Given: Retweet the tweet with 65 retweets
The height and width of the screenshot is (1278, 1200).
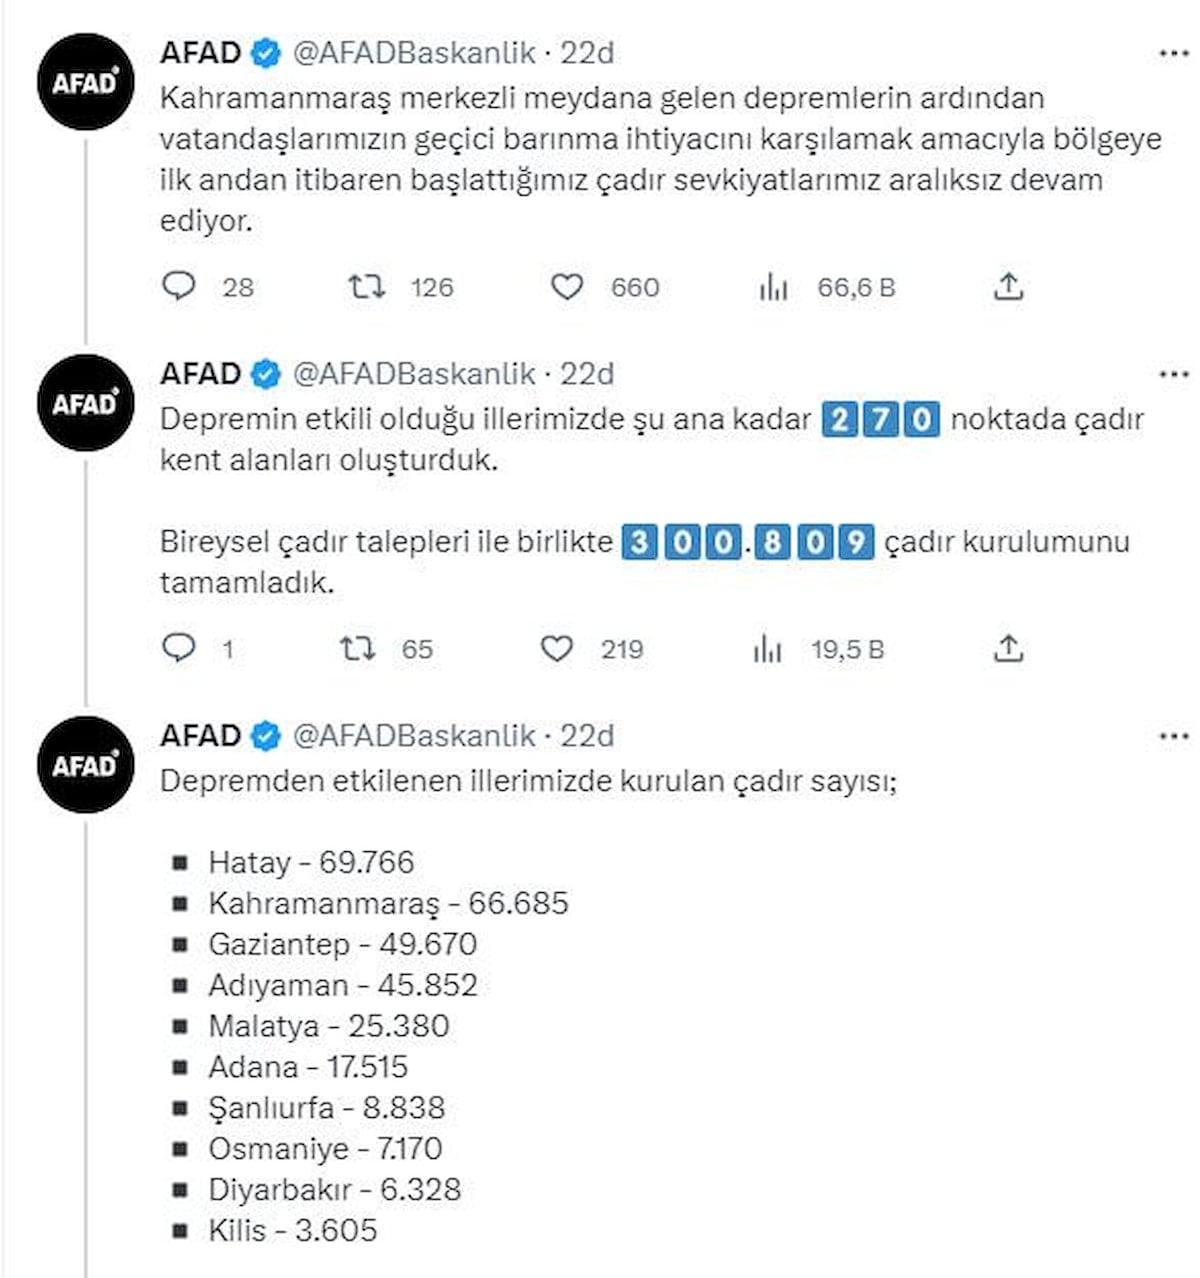Looking at the screenshot, I should (357, 649).
